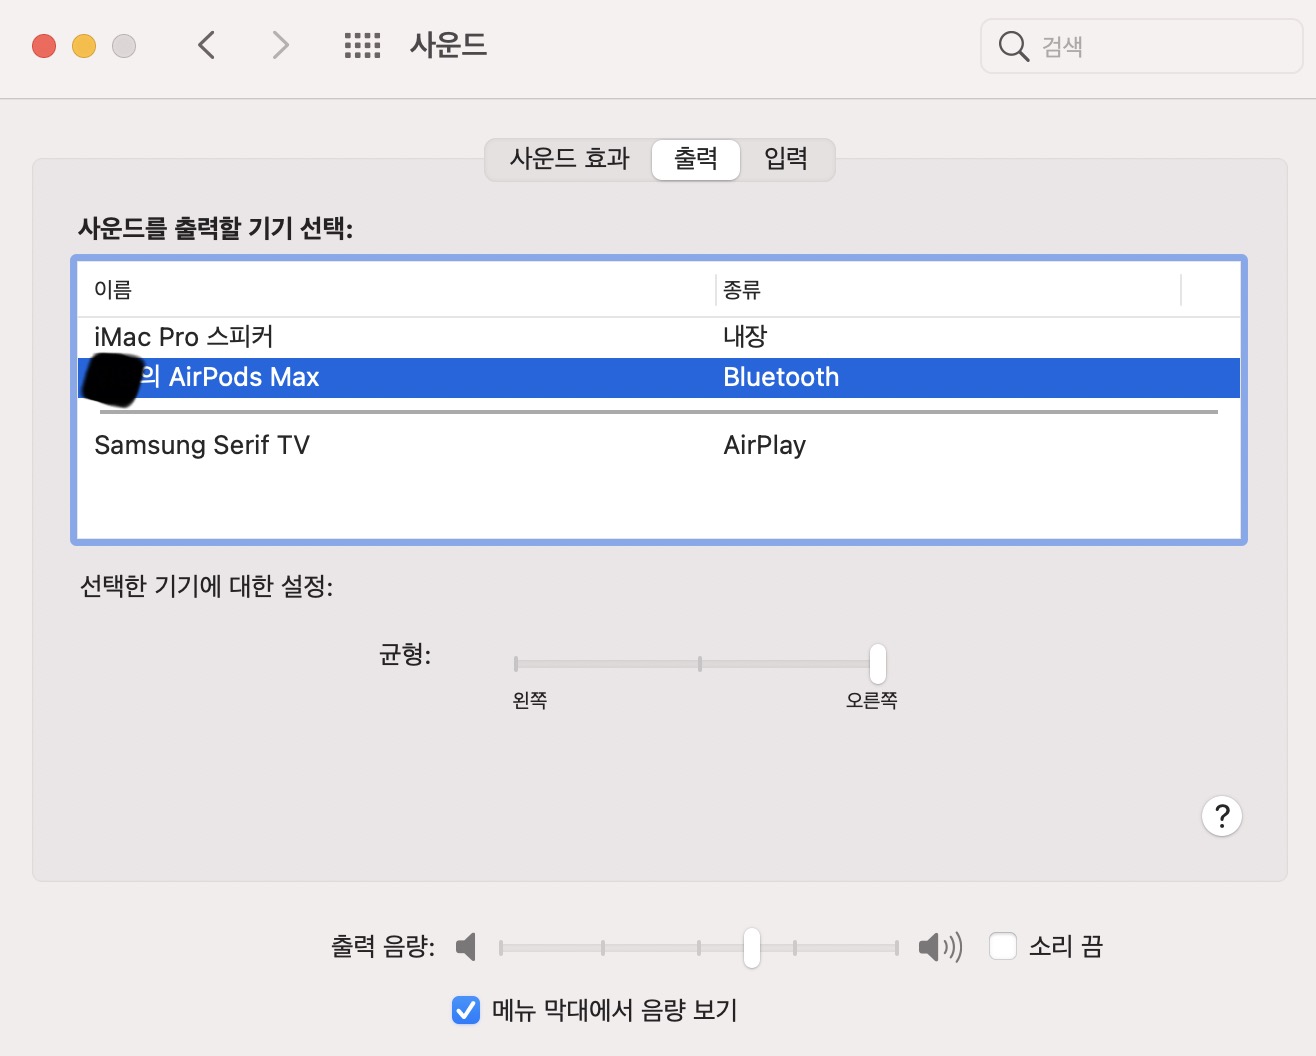Click the low volume speaker icon
1316x1056 pixels.
pyautogui.click(x=466, y=946)
